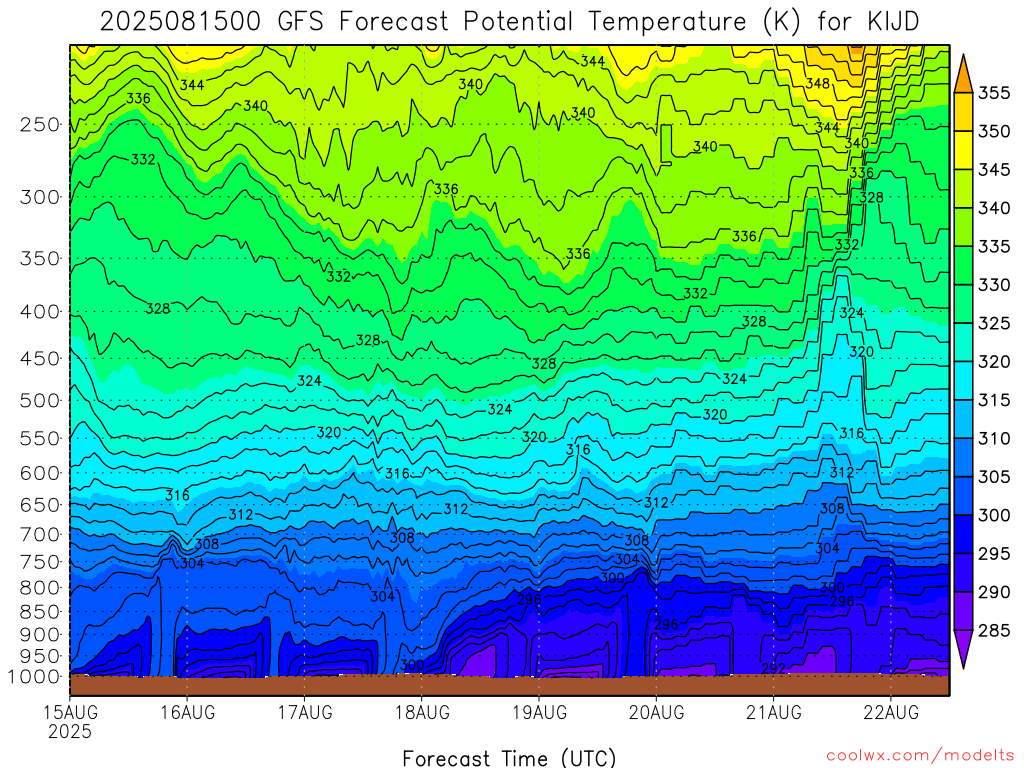Screen dimensions: 1024x768
Task: Click the 348 contour label
Action: point(818,84)
